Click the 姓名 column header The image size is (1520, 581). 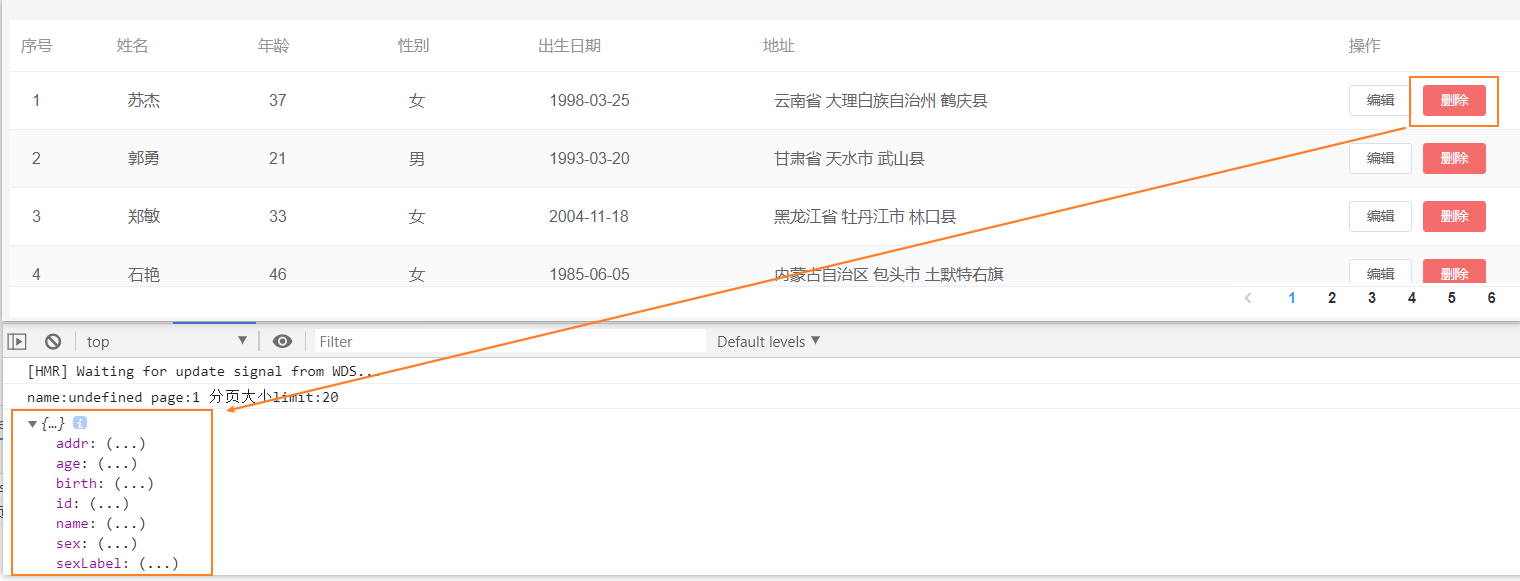pyautogui.click(x=132, y=46)
